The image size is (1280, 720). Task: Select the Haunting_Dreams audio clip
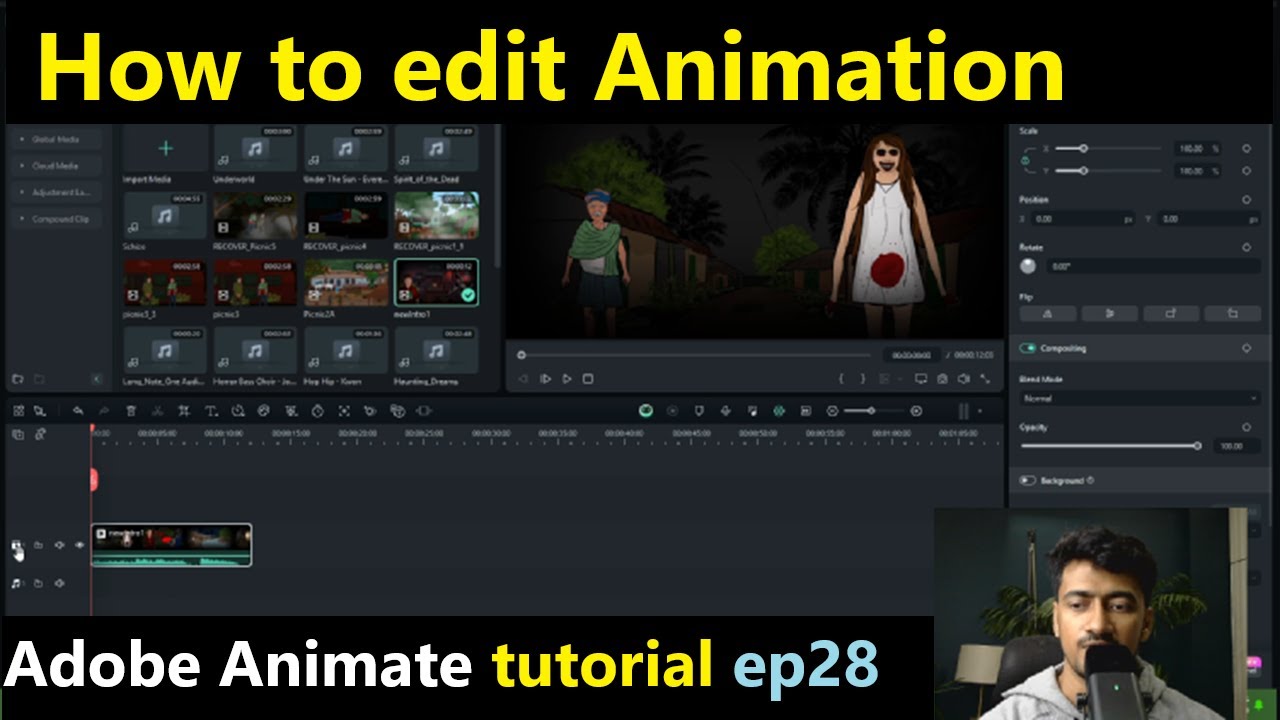[x=435, y=350]
